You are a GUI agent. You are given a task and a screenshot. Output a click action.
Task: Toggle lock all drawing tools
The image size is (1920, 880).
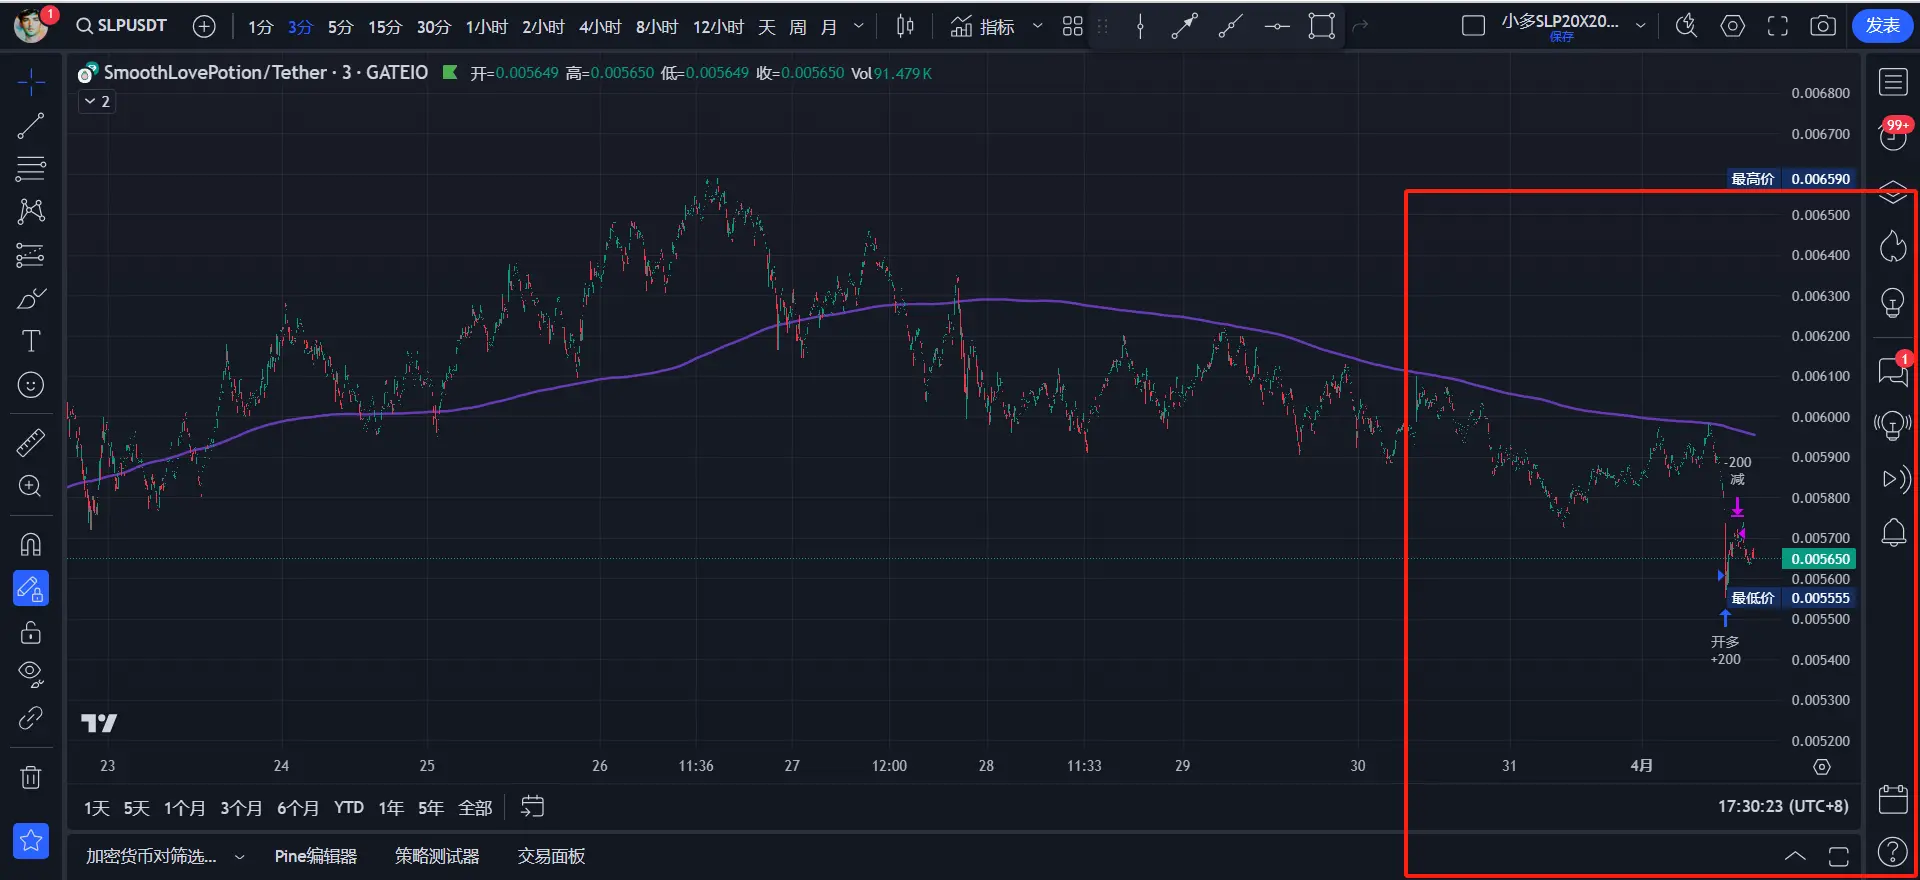(x=31, y=633)
